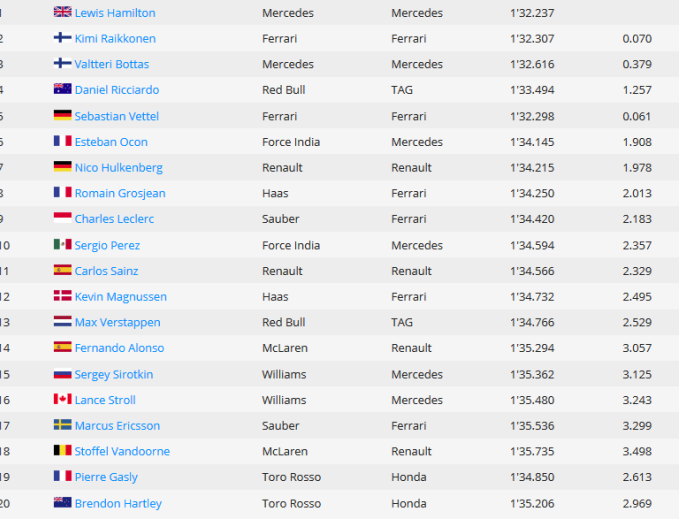
Task: Click the Finnish flag beside Kimi Raikkonen
Action: click(62, 39)
